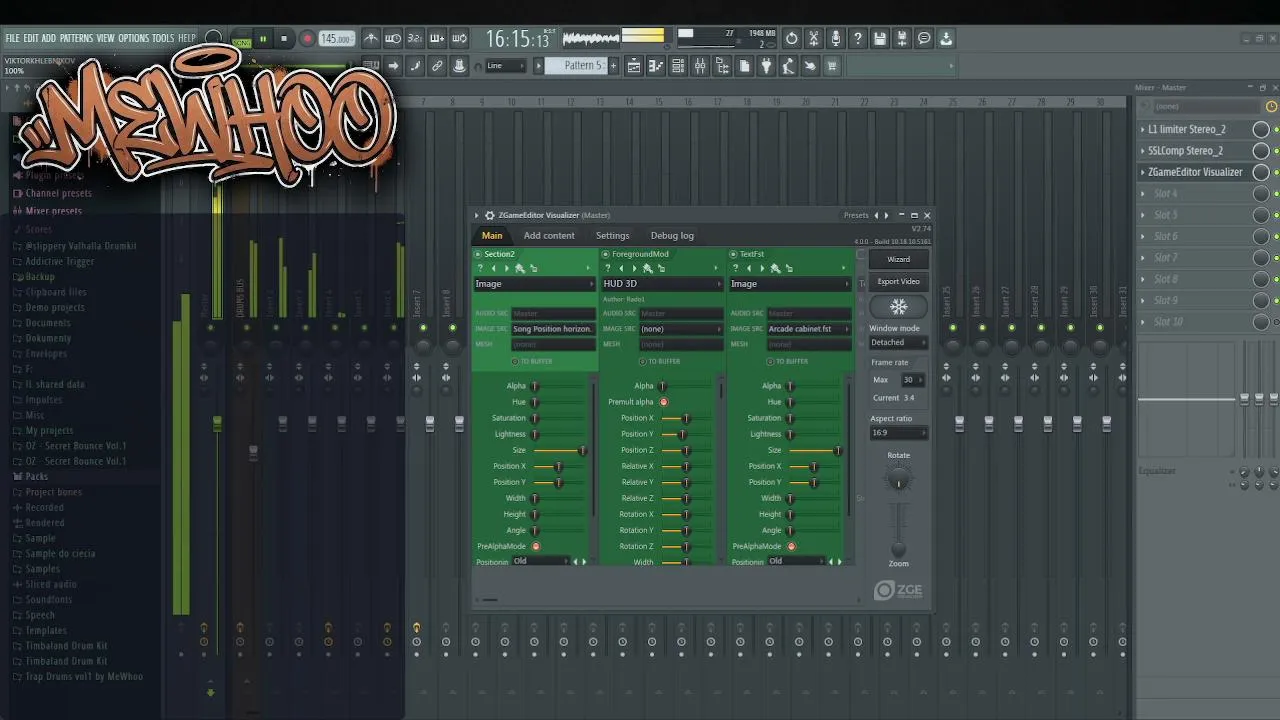Select the previous preset arrow in ZGameEditor title bar

[x=877, y=215]
